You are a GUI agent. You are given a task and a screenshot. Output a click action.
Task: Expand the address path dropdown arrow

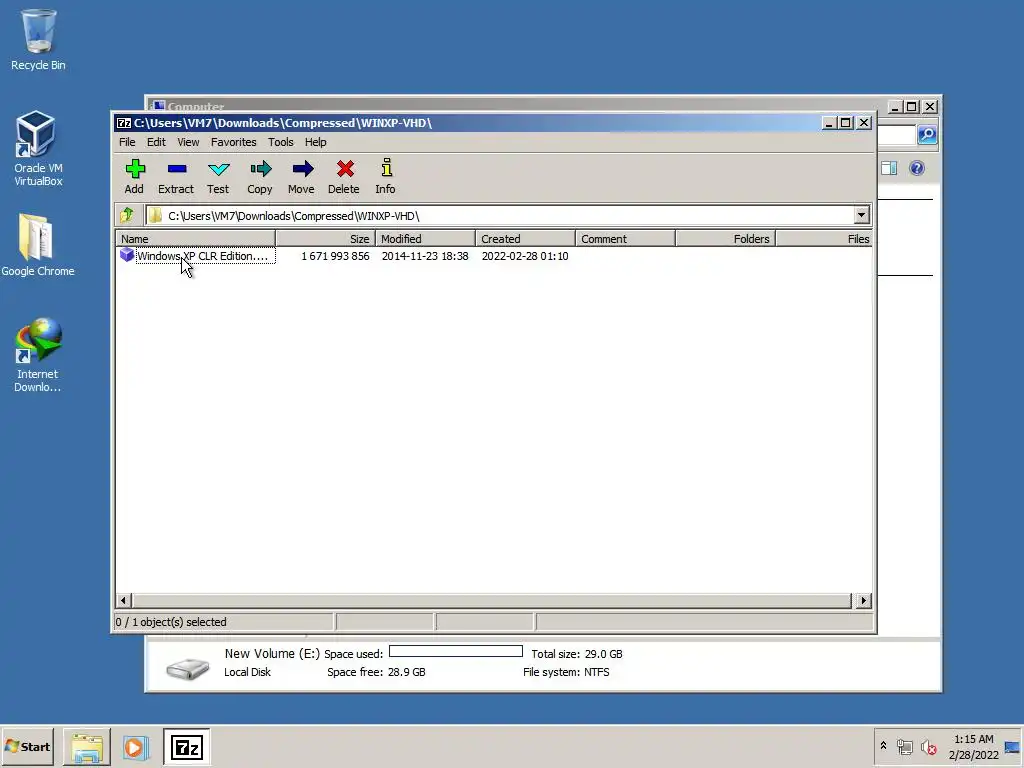[861, 215]
